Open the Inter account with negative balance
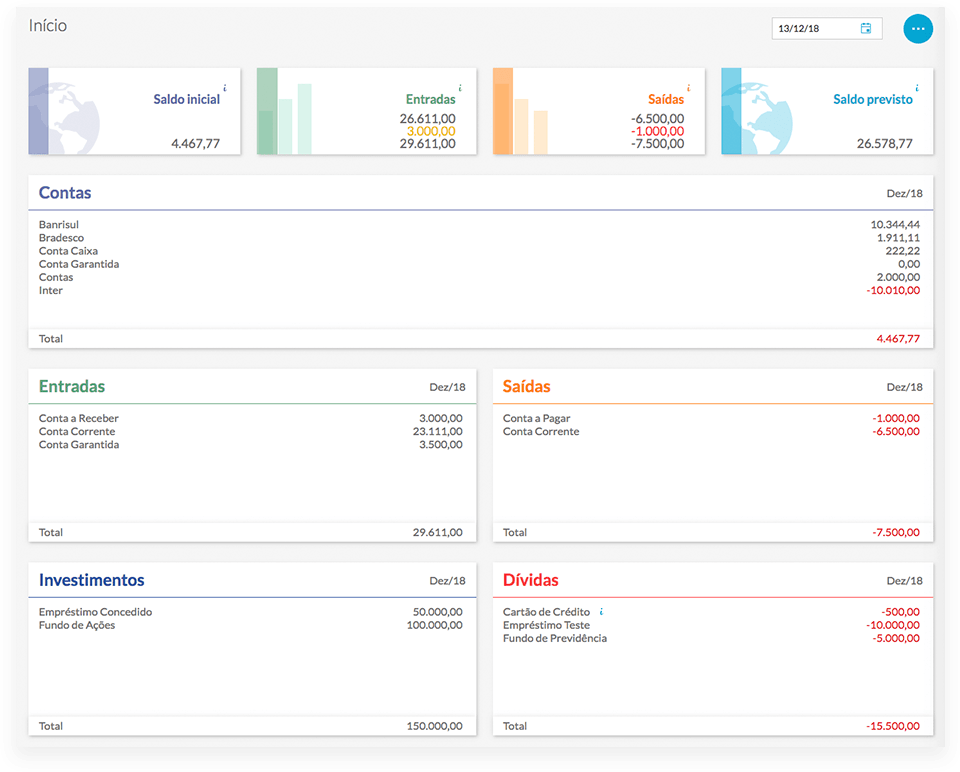Screen dimensions: 960x772 [51, 290]
